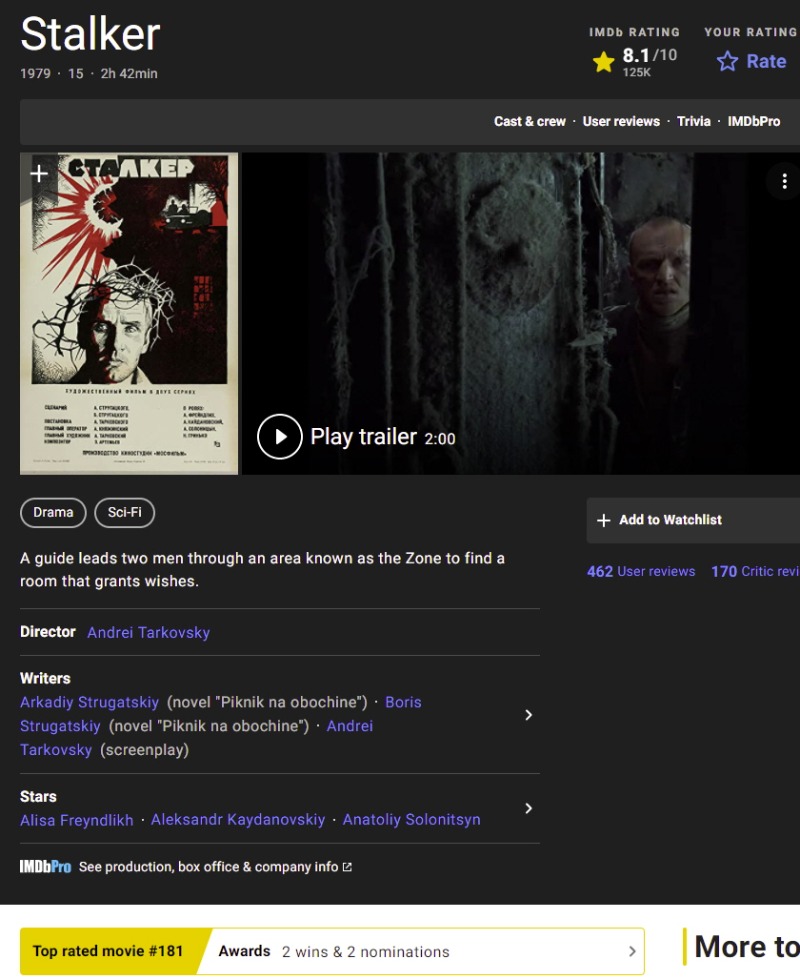Click the plus icon in Add to Watchlist
Screen dimensions: 800x980
coord(603,520)
